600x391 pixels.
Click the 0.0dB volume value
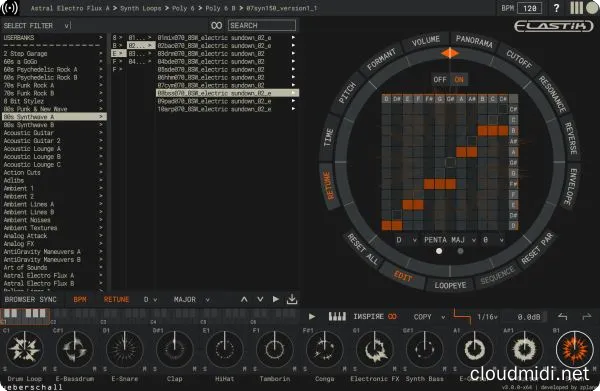[529, 317]
